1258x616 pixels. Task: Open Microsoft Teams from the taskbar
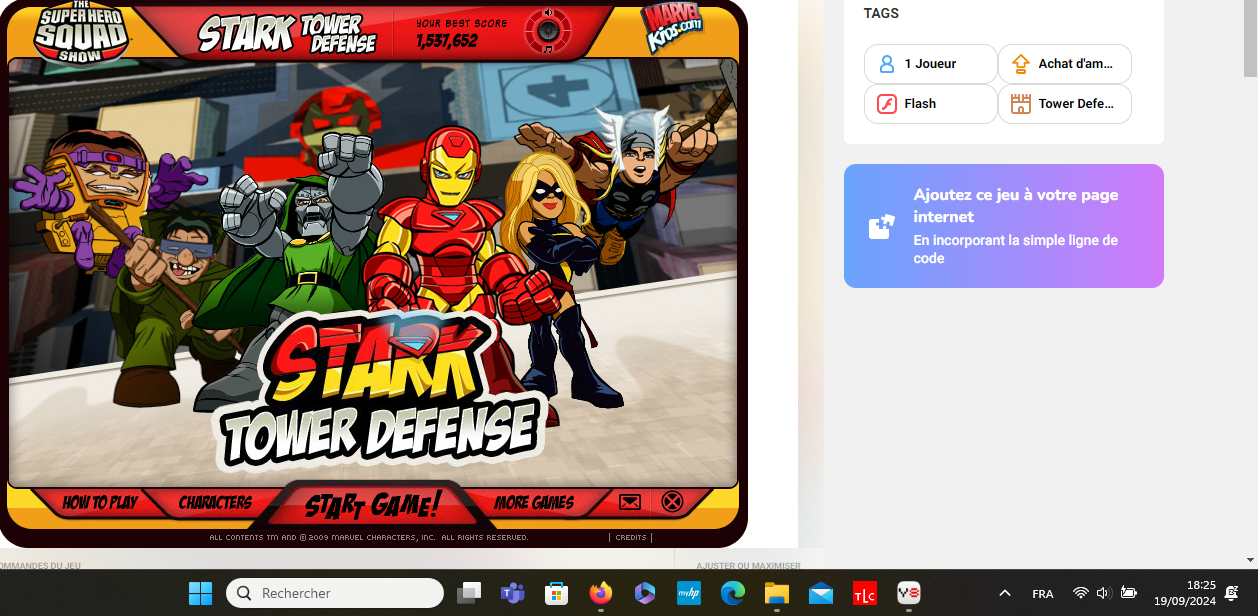[x=513, y=593]
